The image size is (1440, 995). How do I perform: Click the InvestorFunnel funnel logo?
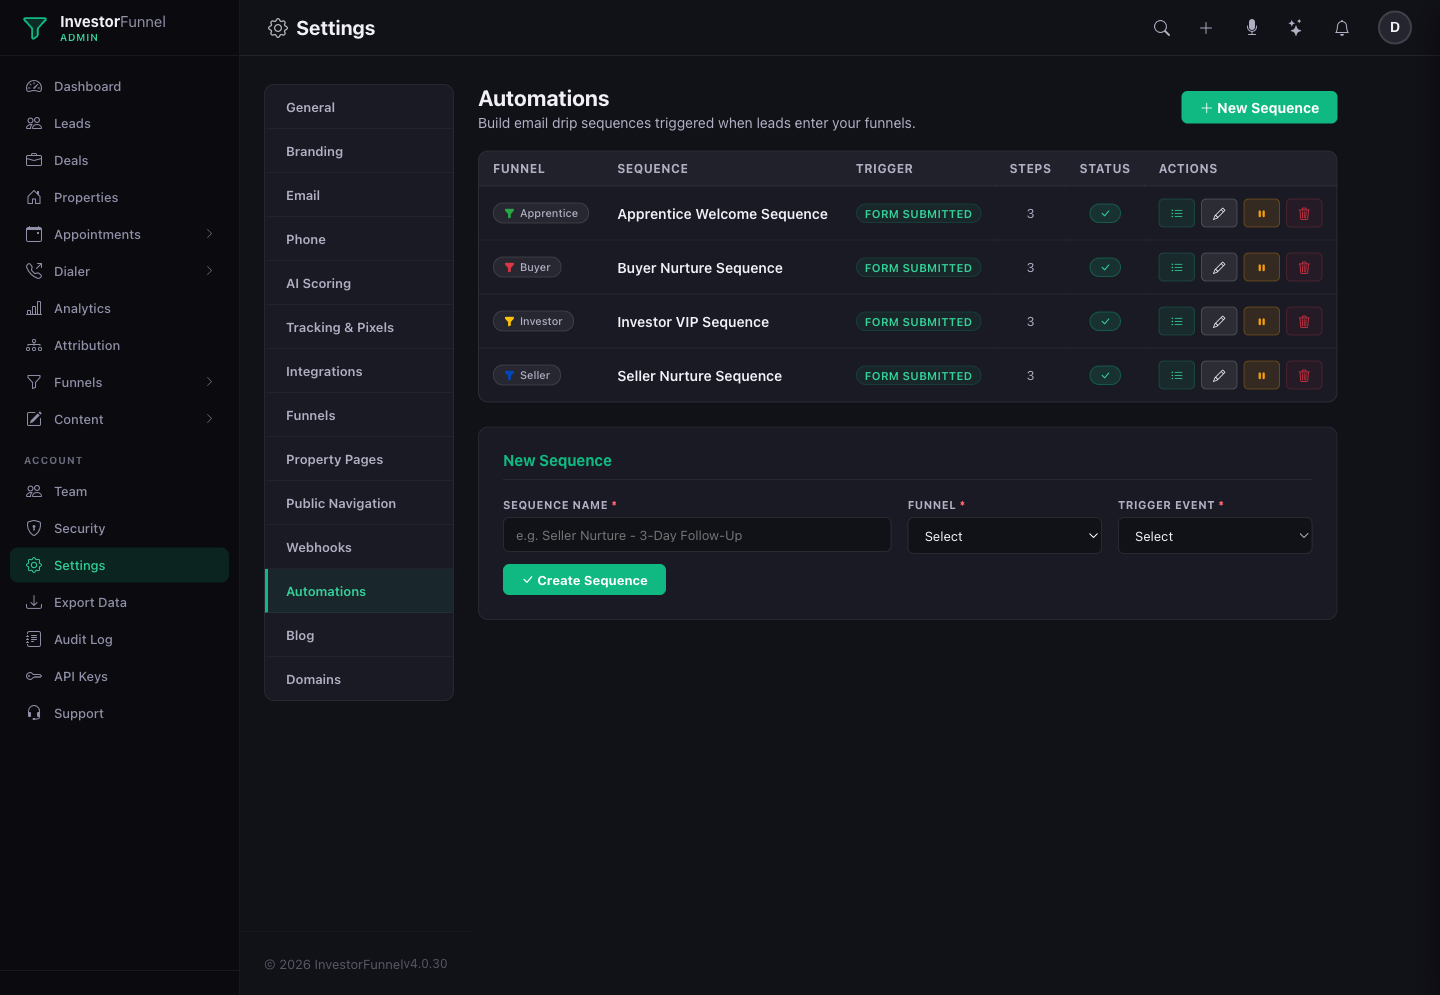(35, 28)
